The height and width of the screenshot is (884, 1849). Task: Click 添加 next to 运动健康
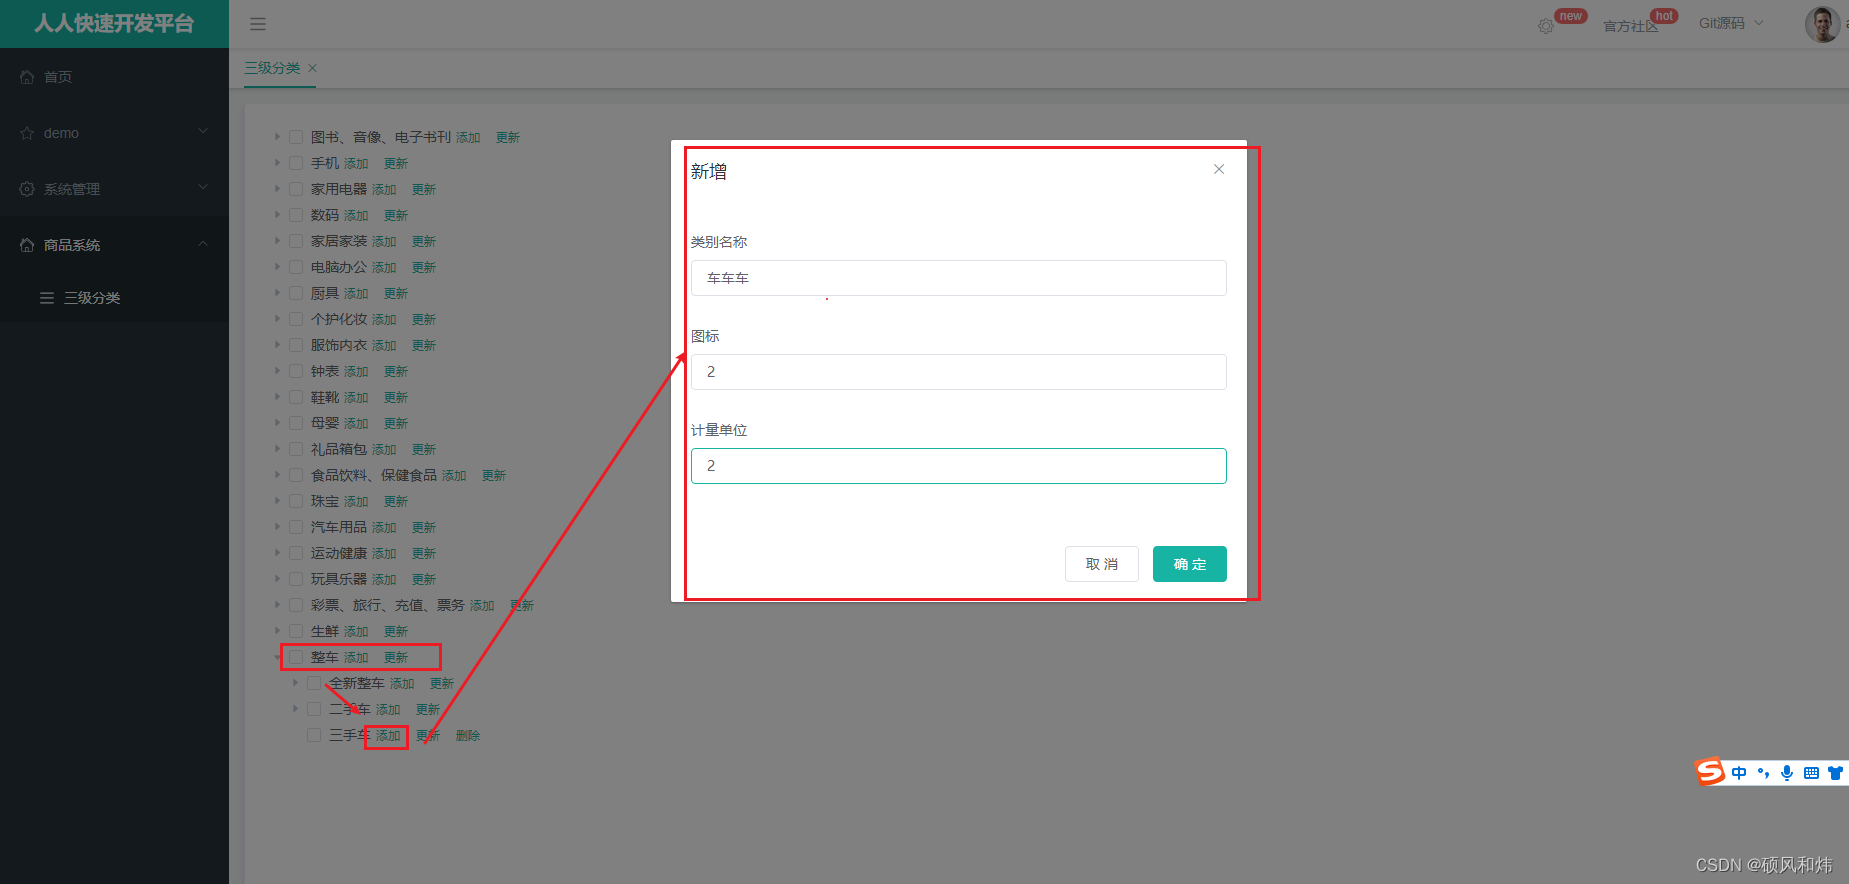coord(384,553)
